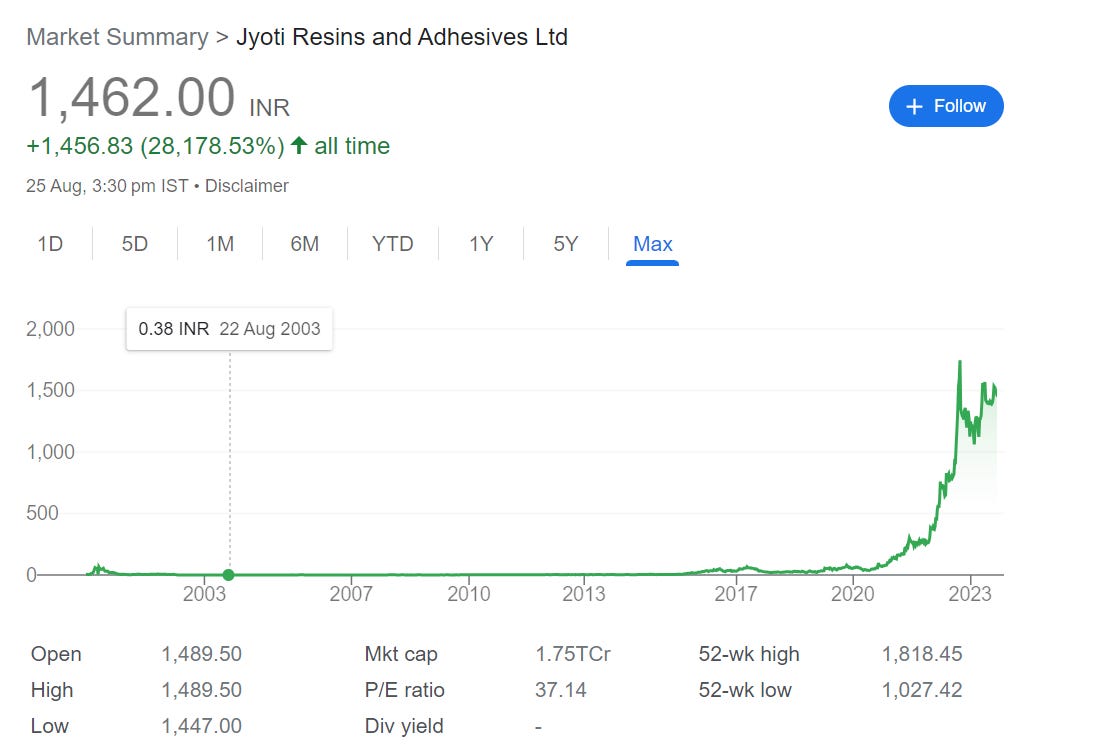Click the 2010 x-axis label
This screenshot has height=753, width=1095.
469,594
